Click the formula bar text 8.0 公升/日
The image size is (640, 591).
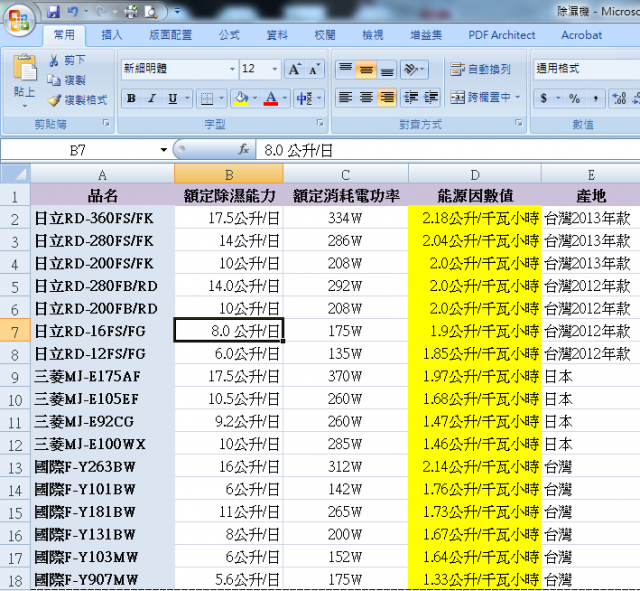click(x=298, y=151)
